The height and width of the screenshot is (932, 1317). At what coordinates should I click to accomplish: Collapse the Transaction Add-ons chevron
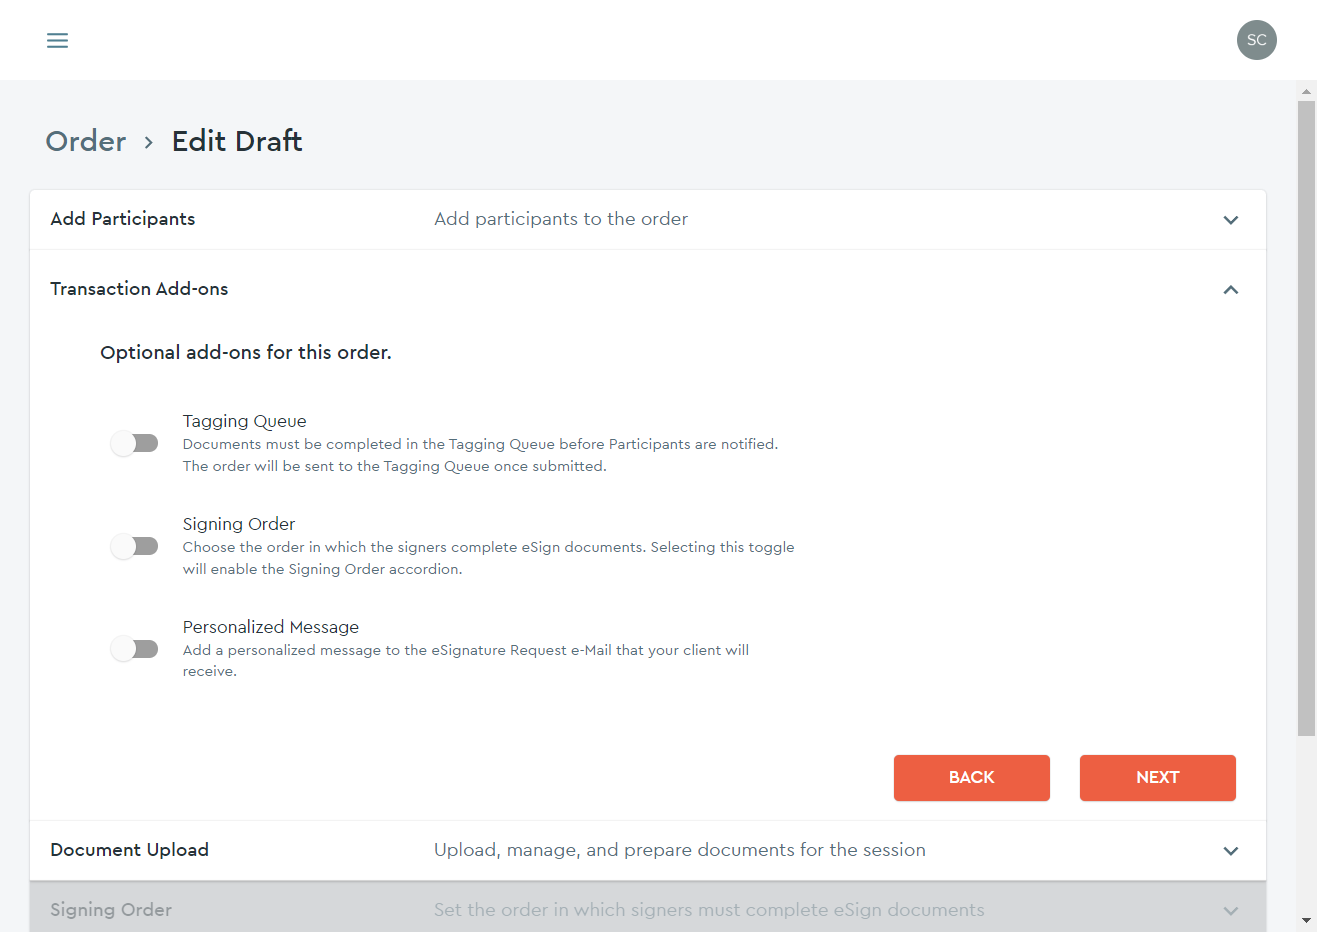coord(1231,290)
